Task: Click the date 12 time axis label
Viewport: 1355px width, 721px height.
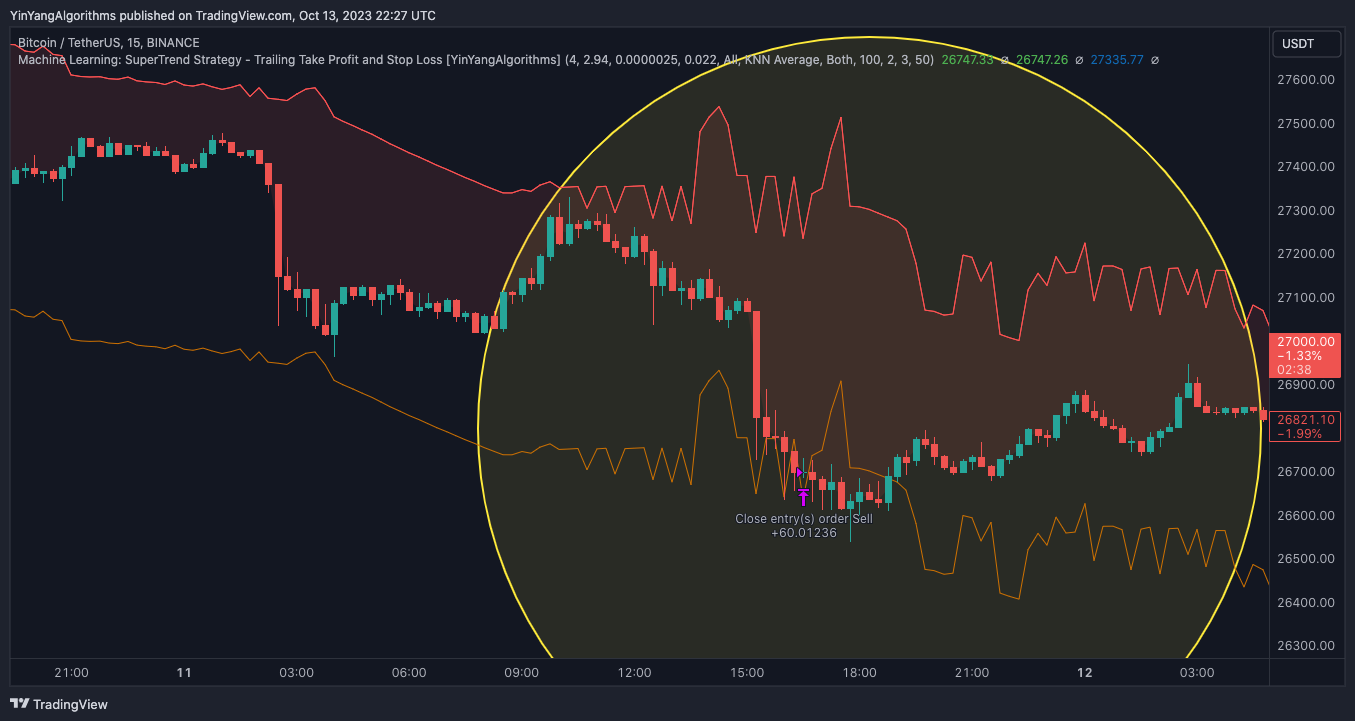Action: coord(1085,672)
